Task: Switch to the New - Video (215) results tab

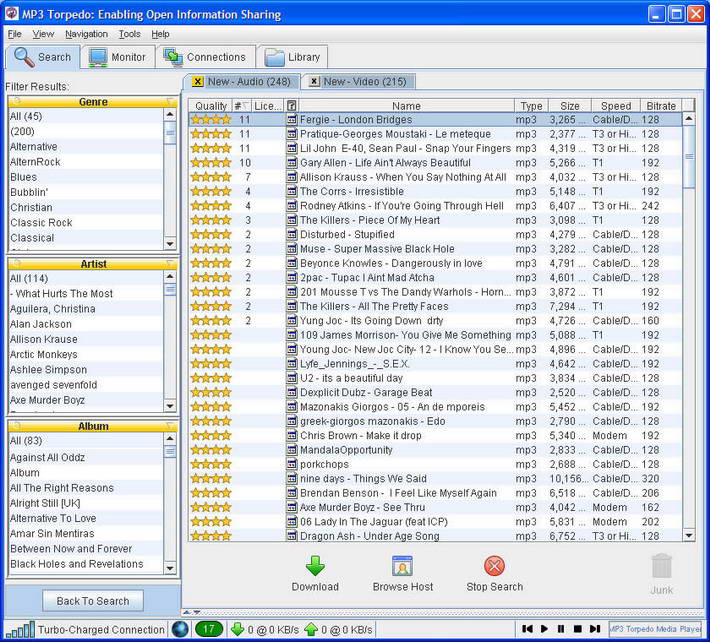Action: (x=359, y=81)
